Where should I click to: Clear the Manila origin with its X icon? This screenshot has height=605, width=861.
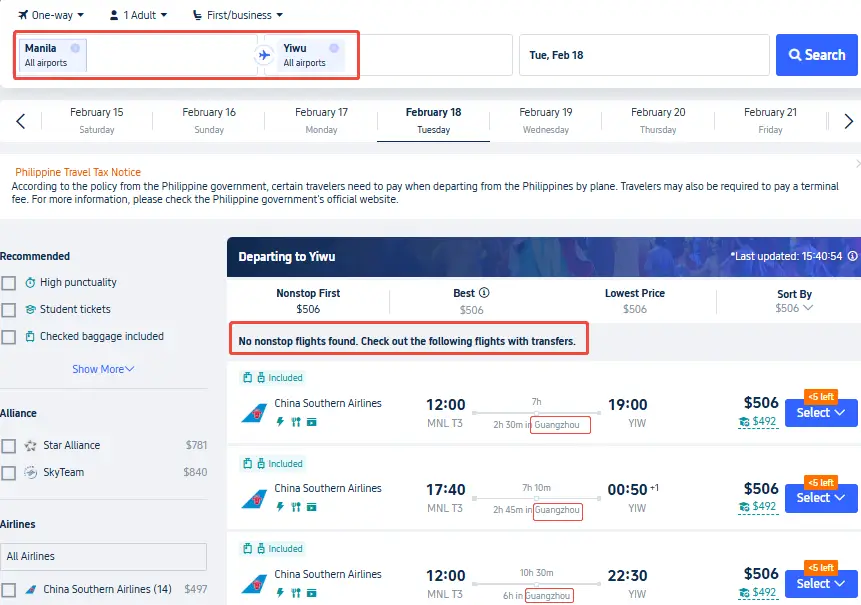76,48
